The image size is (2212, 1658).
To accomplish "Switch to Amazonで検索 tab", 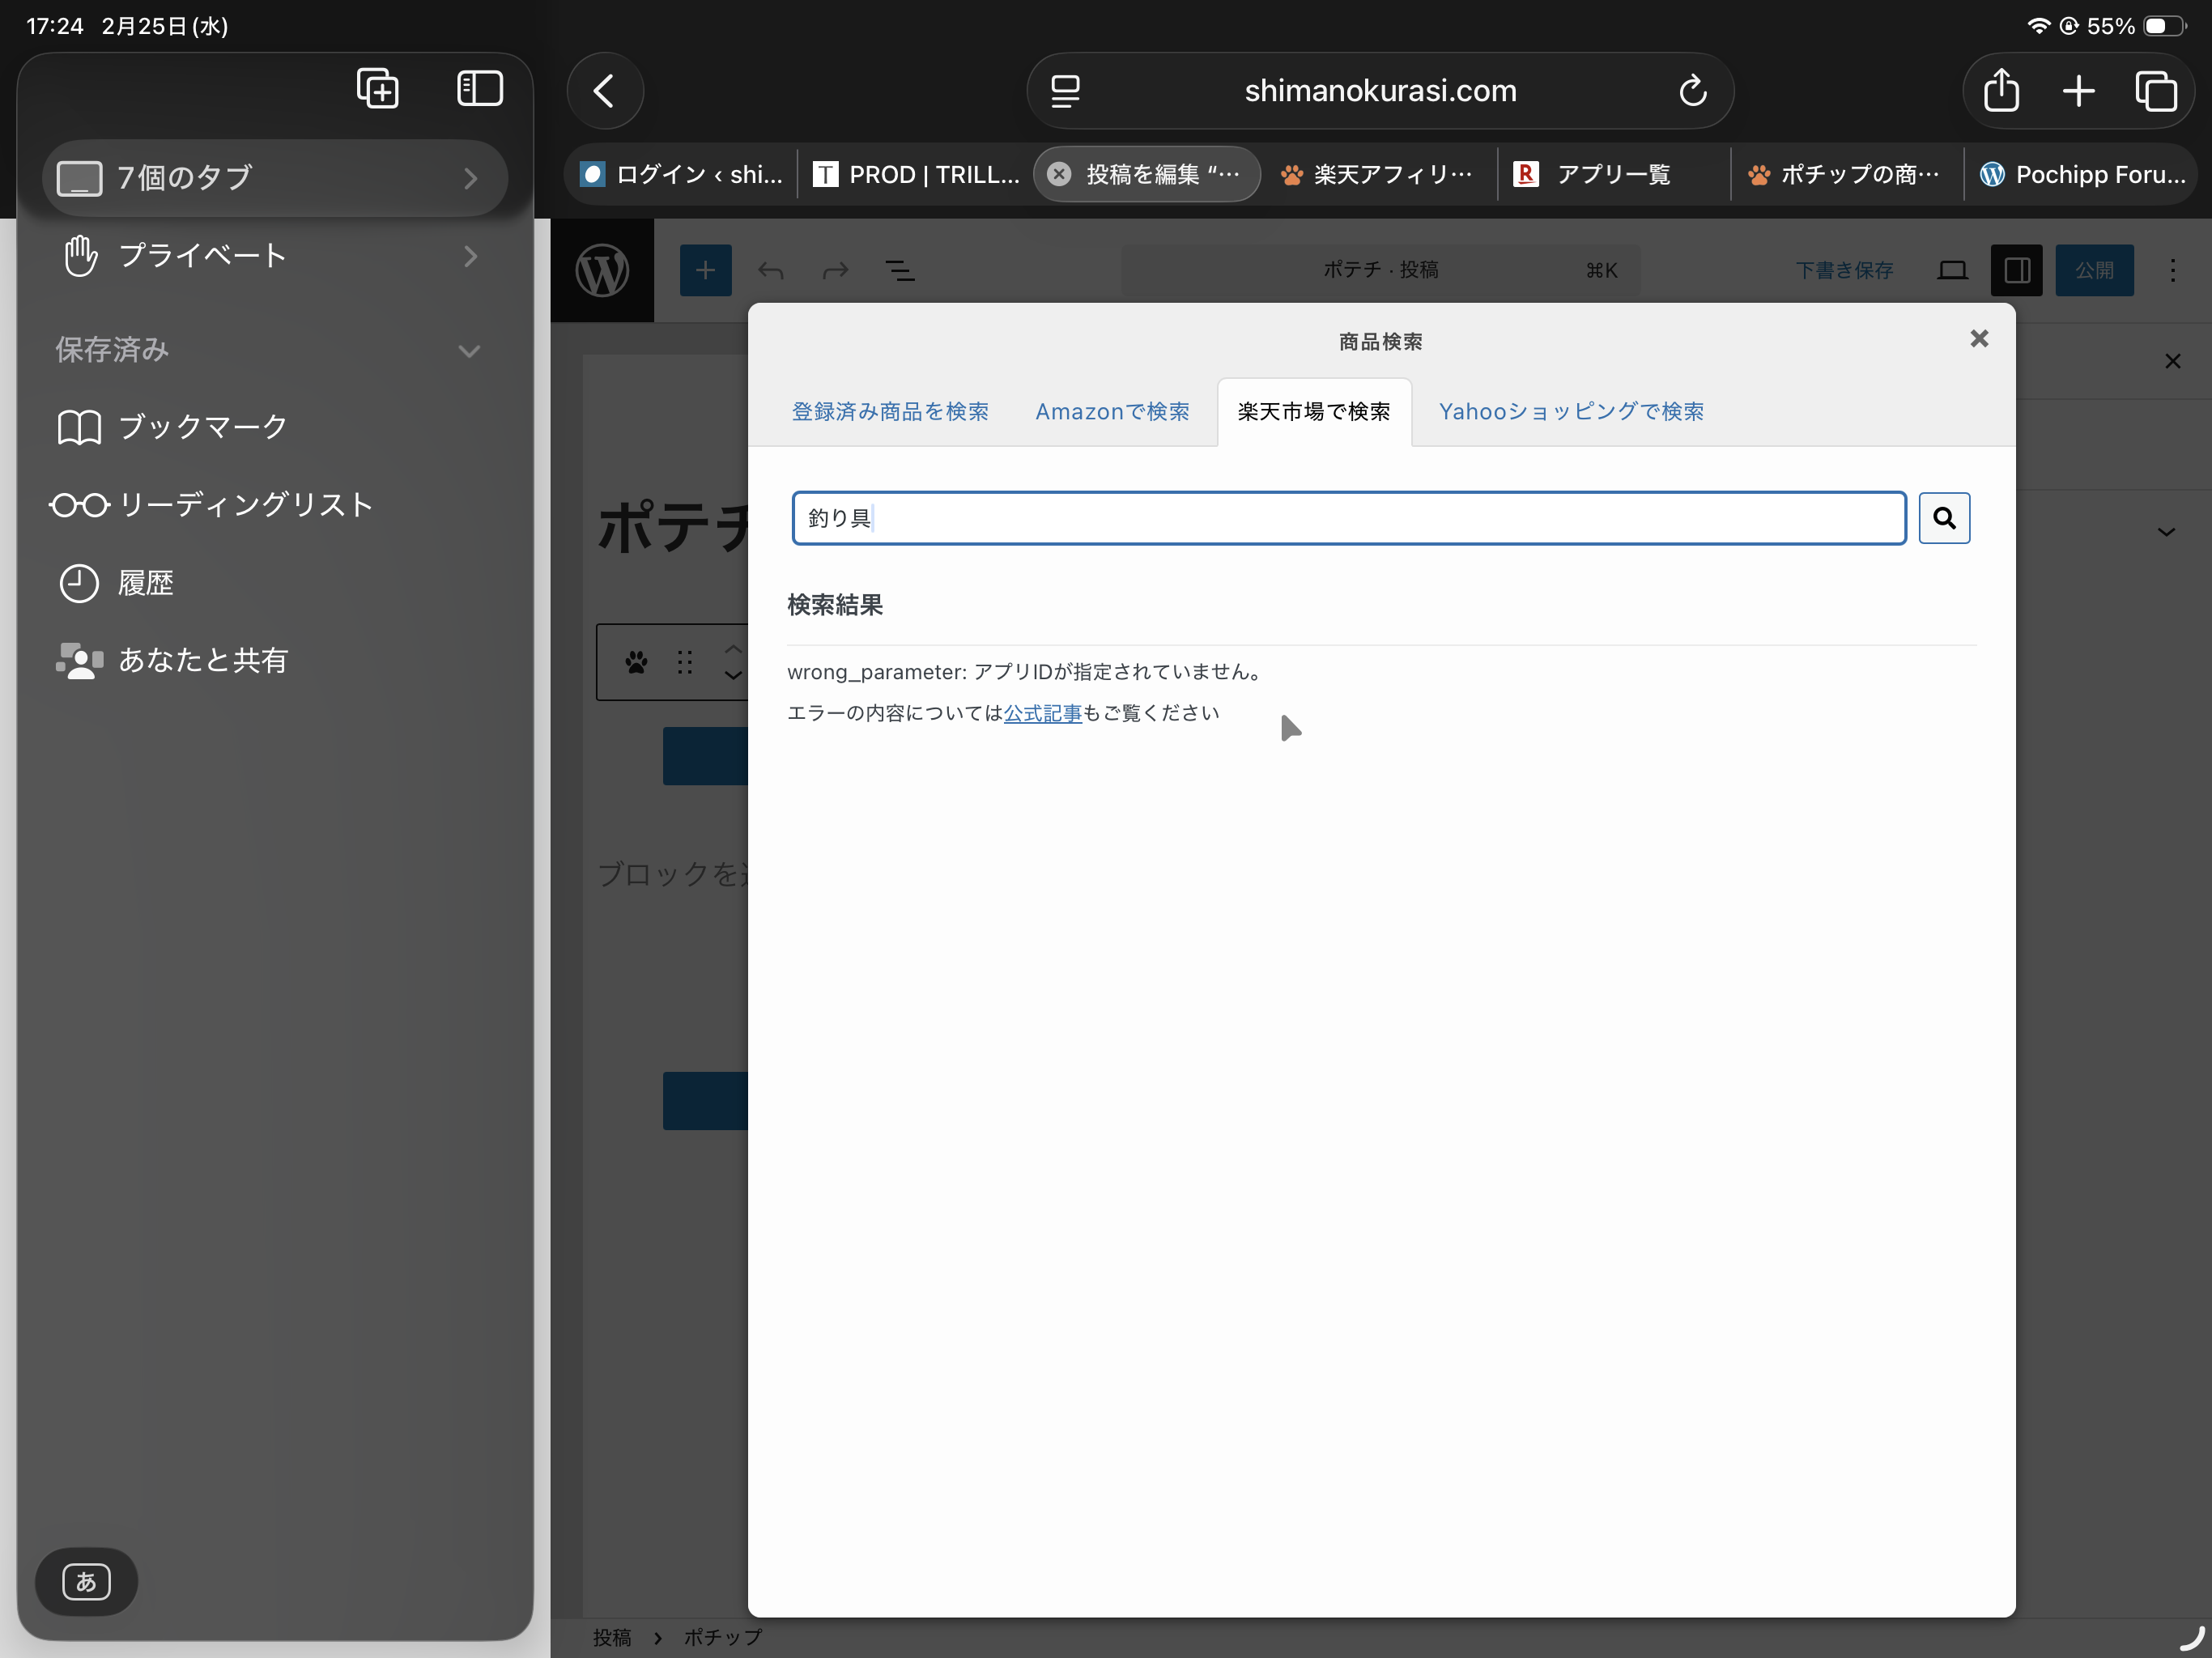I will (1112, 411).
